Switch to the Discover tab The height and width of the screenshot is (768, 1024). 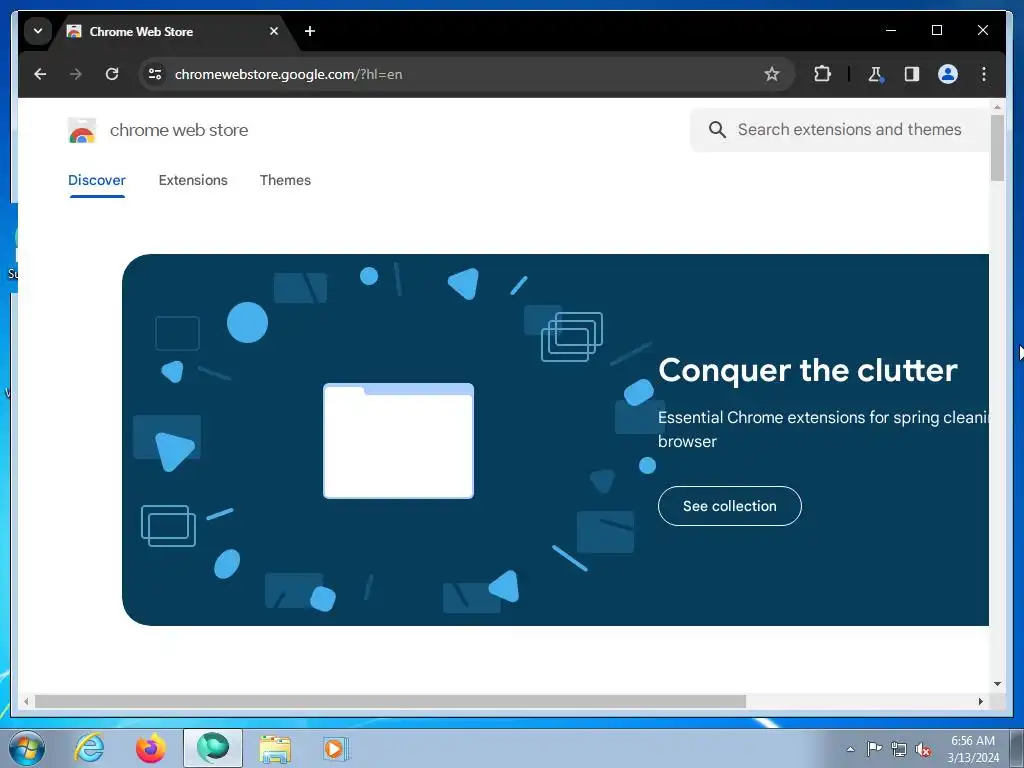click(x=97, y=180)
